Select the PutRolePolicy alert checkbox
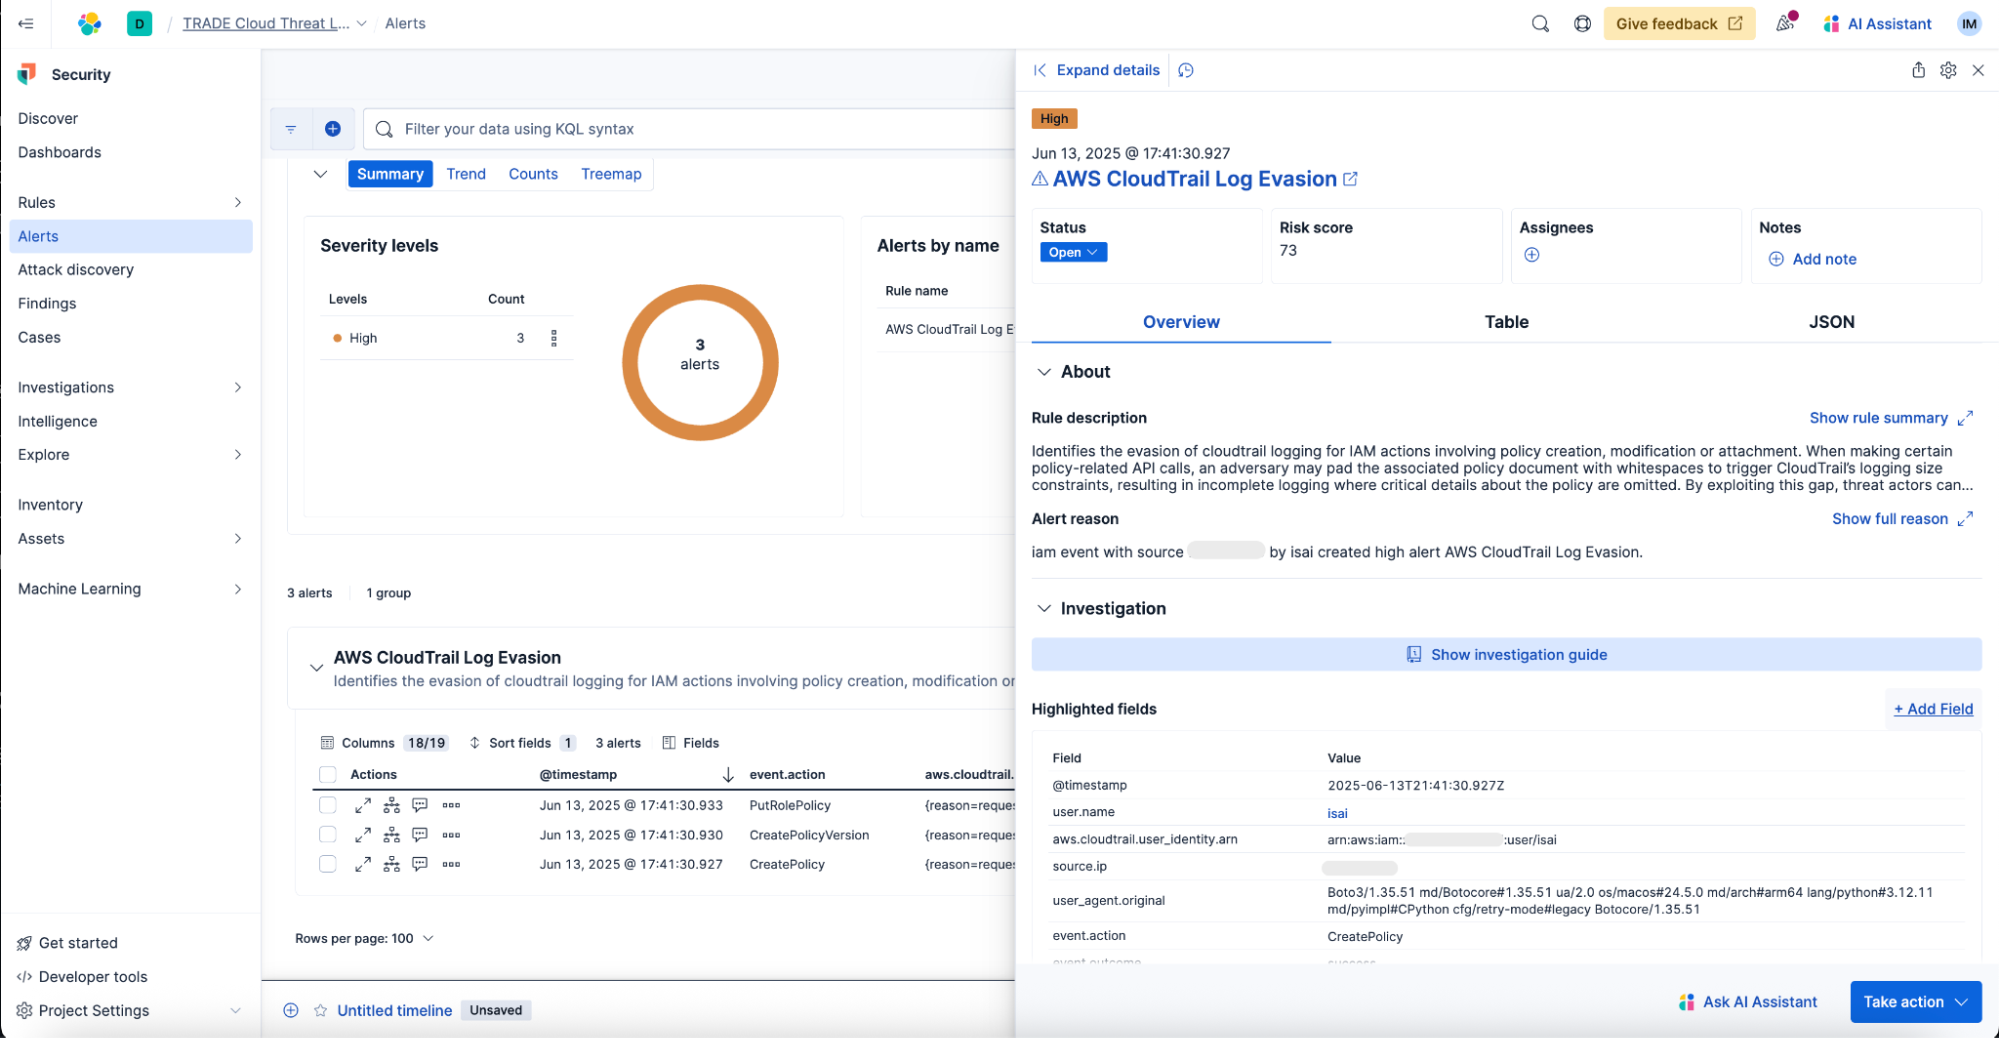This screenshot has height=1038, width=1999. click(x=328, y=805)
